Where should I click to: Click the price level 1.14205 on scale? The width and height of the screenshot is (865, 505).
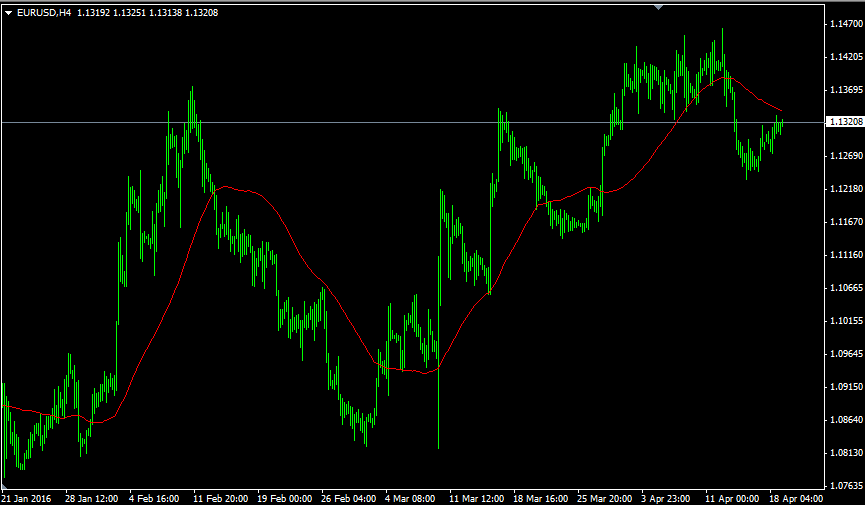pos(846,57)
